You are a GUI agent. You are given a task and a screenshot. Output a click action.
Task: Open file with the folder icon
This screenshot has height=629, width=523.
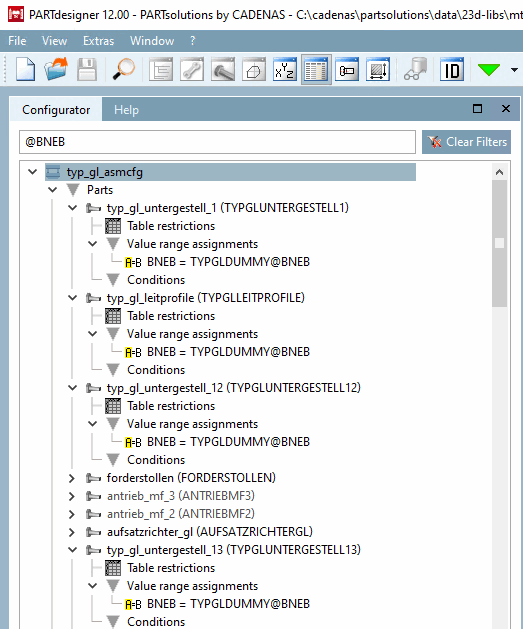point(56,70)
